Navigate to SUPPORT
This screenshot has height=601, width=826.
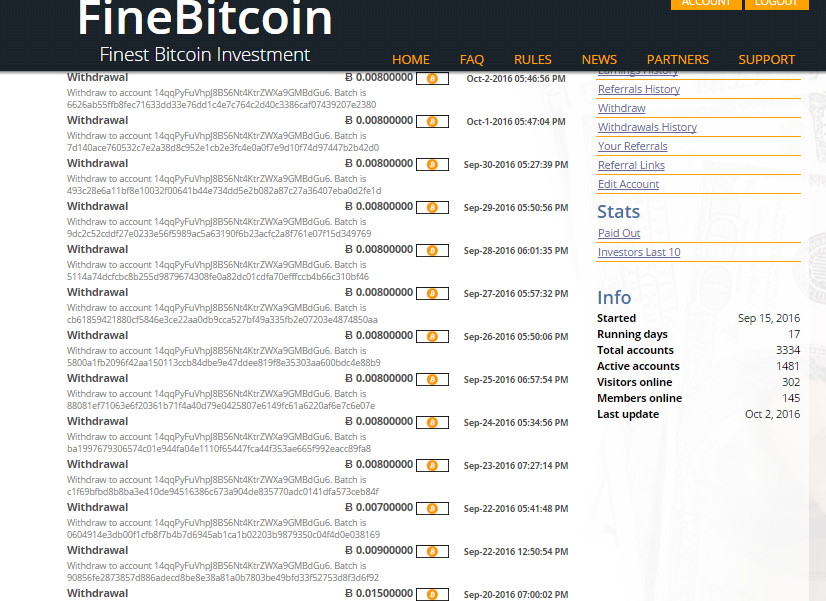[766, 60]
